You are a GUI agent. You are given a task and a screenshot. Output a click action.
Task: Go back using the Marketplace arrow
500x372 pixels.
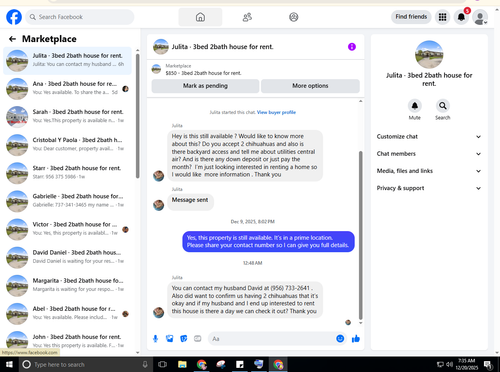tap(12, 39)
